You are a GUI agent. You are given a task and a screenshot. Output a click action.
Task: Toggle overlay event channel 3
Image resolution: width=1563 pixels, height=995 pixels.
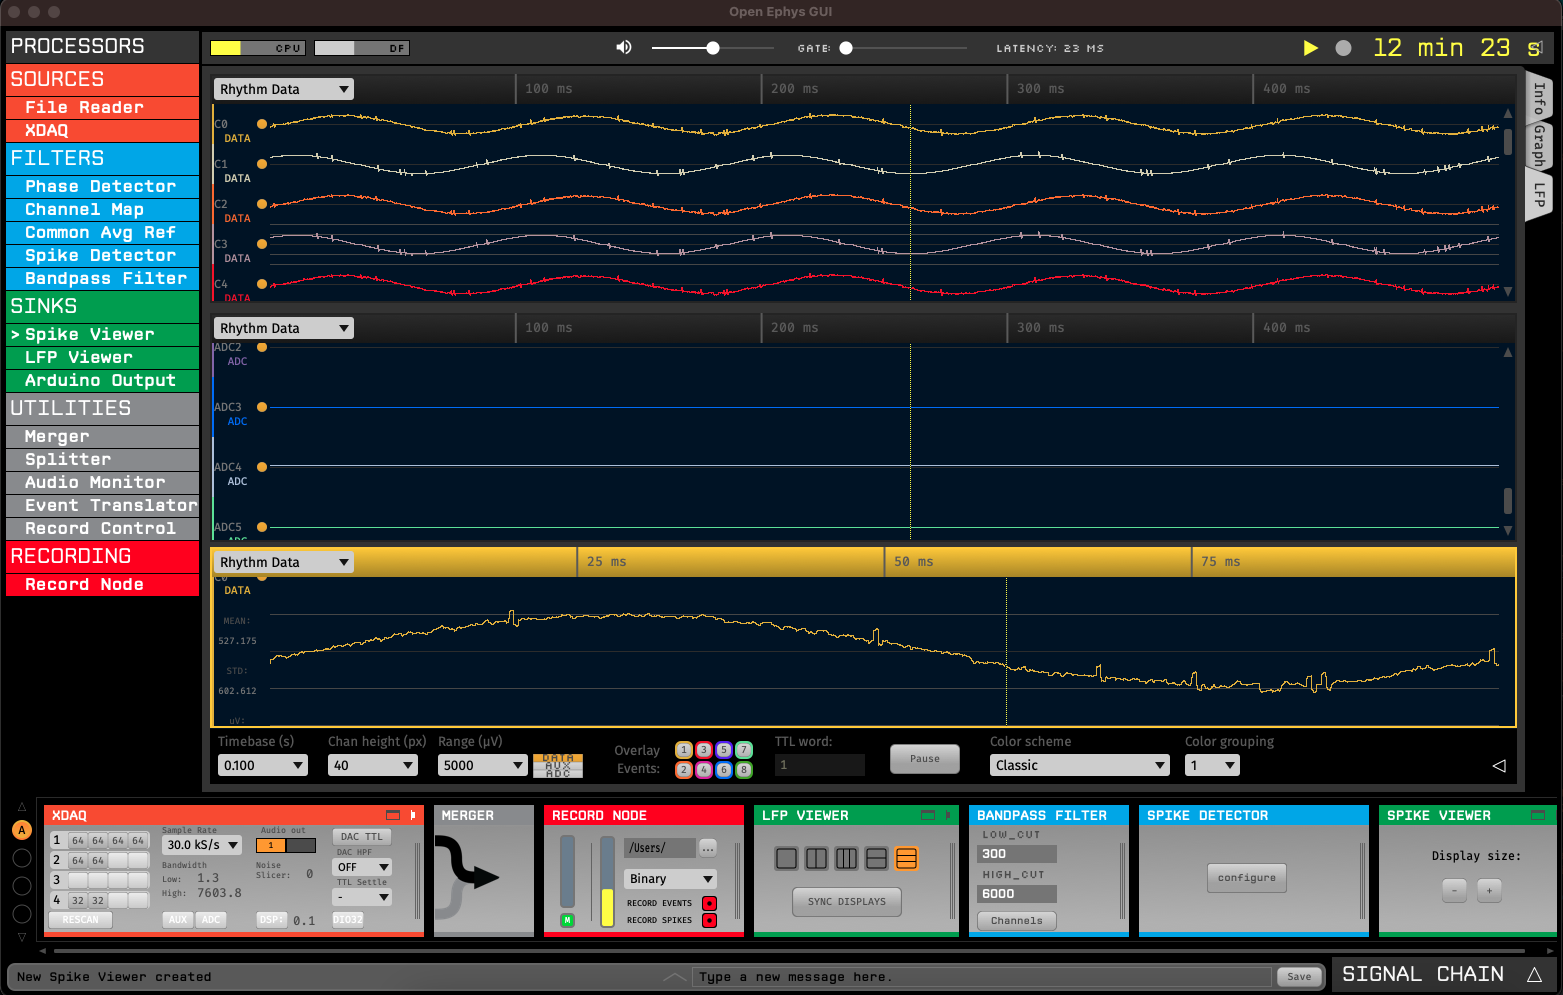coord(704,750)
